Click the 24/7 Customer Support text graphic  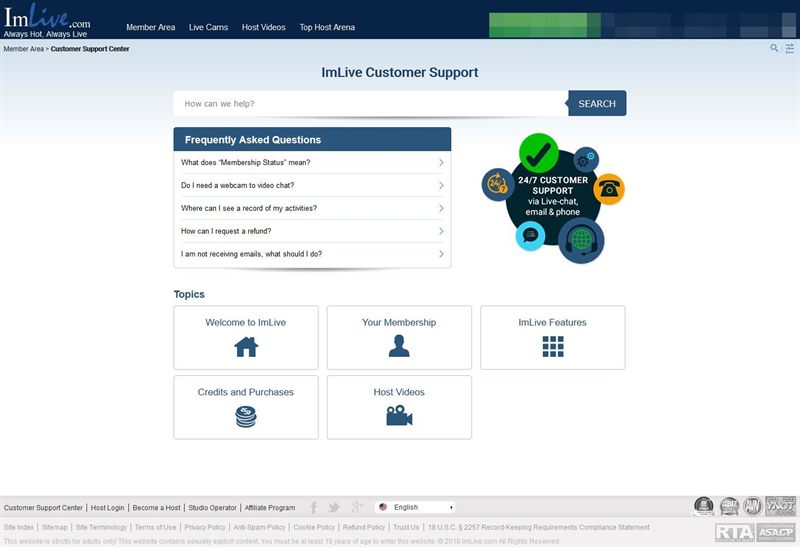553,196
